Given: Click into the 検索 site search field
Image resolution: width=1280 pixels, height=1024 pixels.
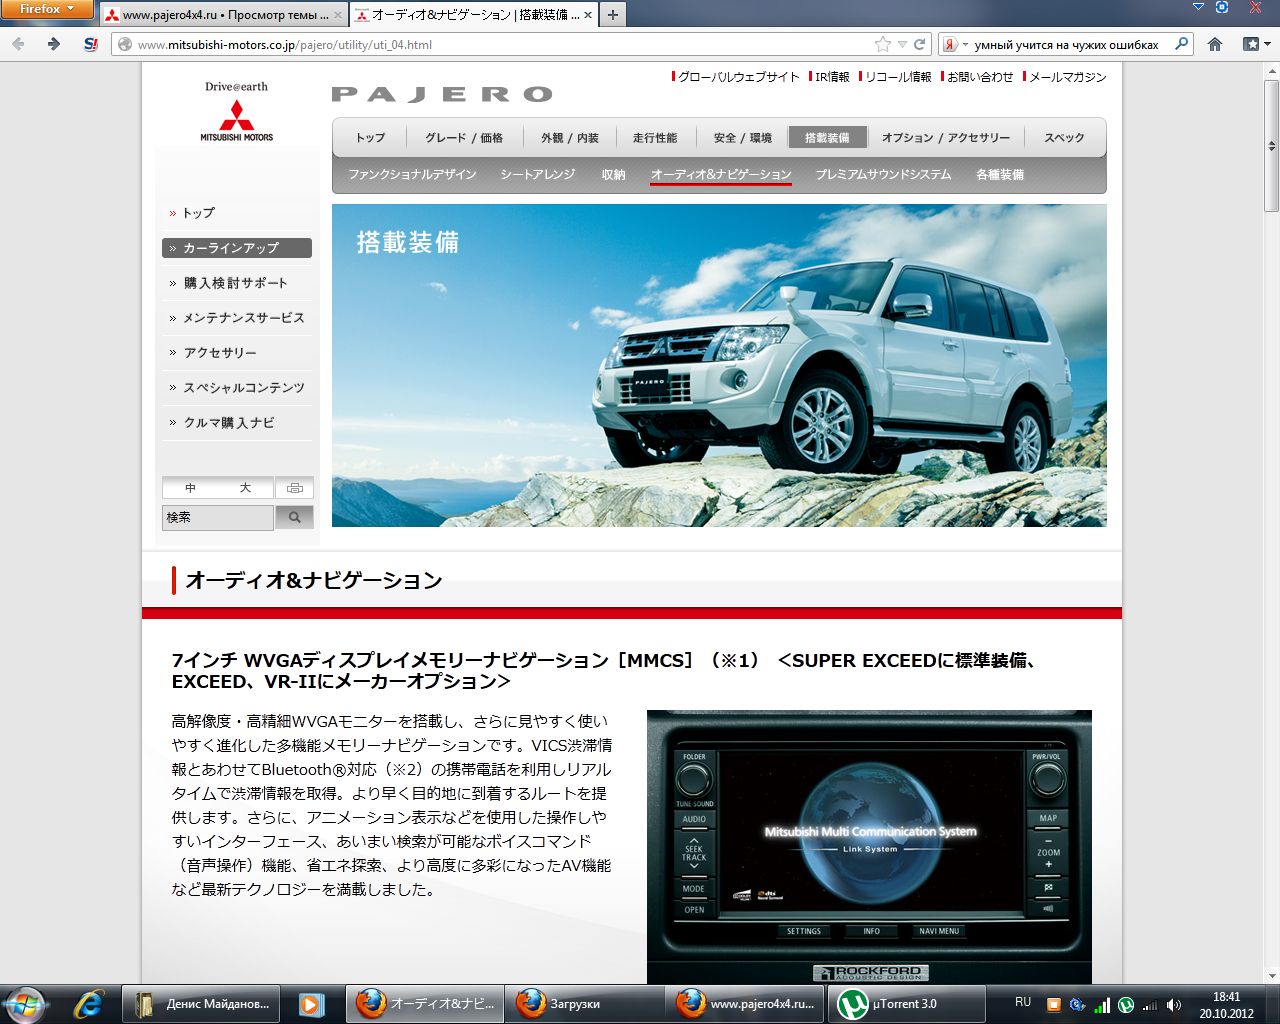Looking at the screenshot, I should (x=217, y=517).
